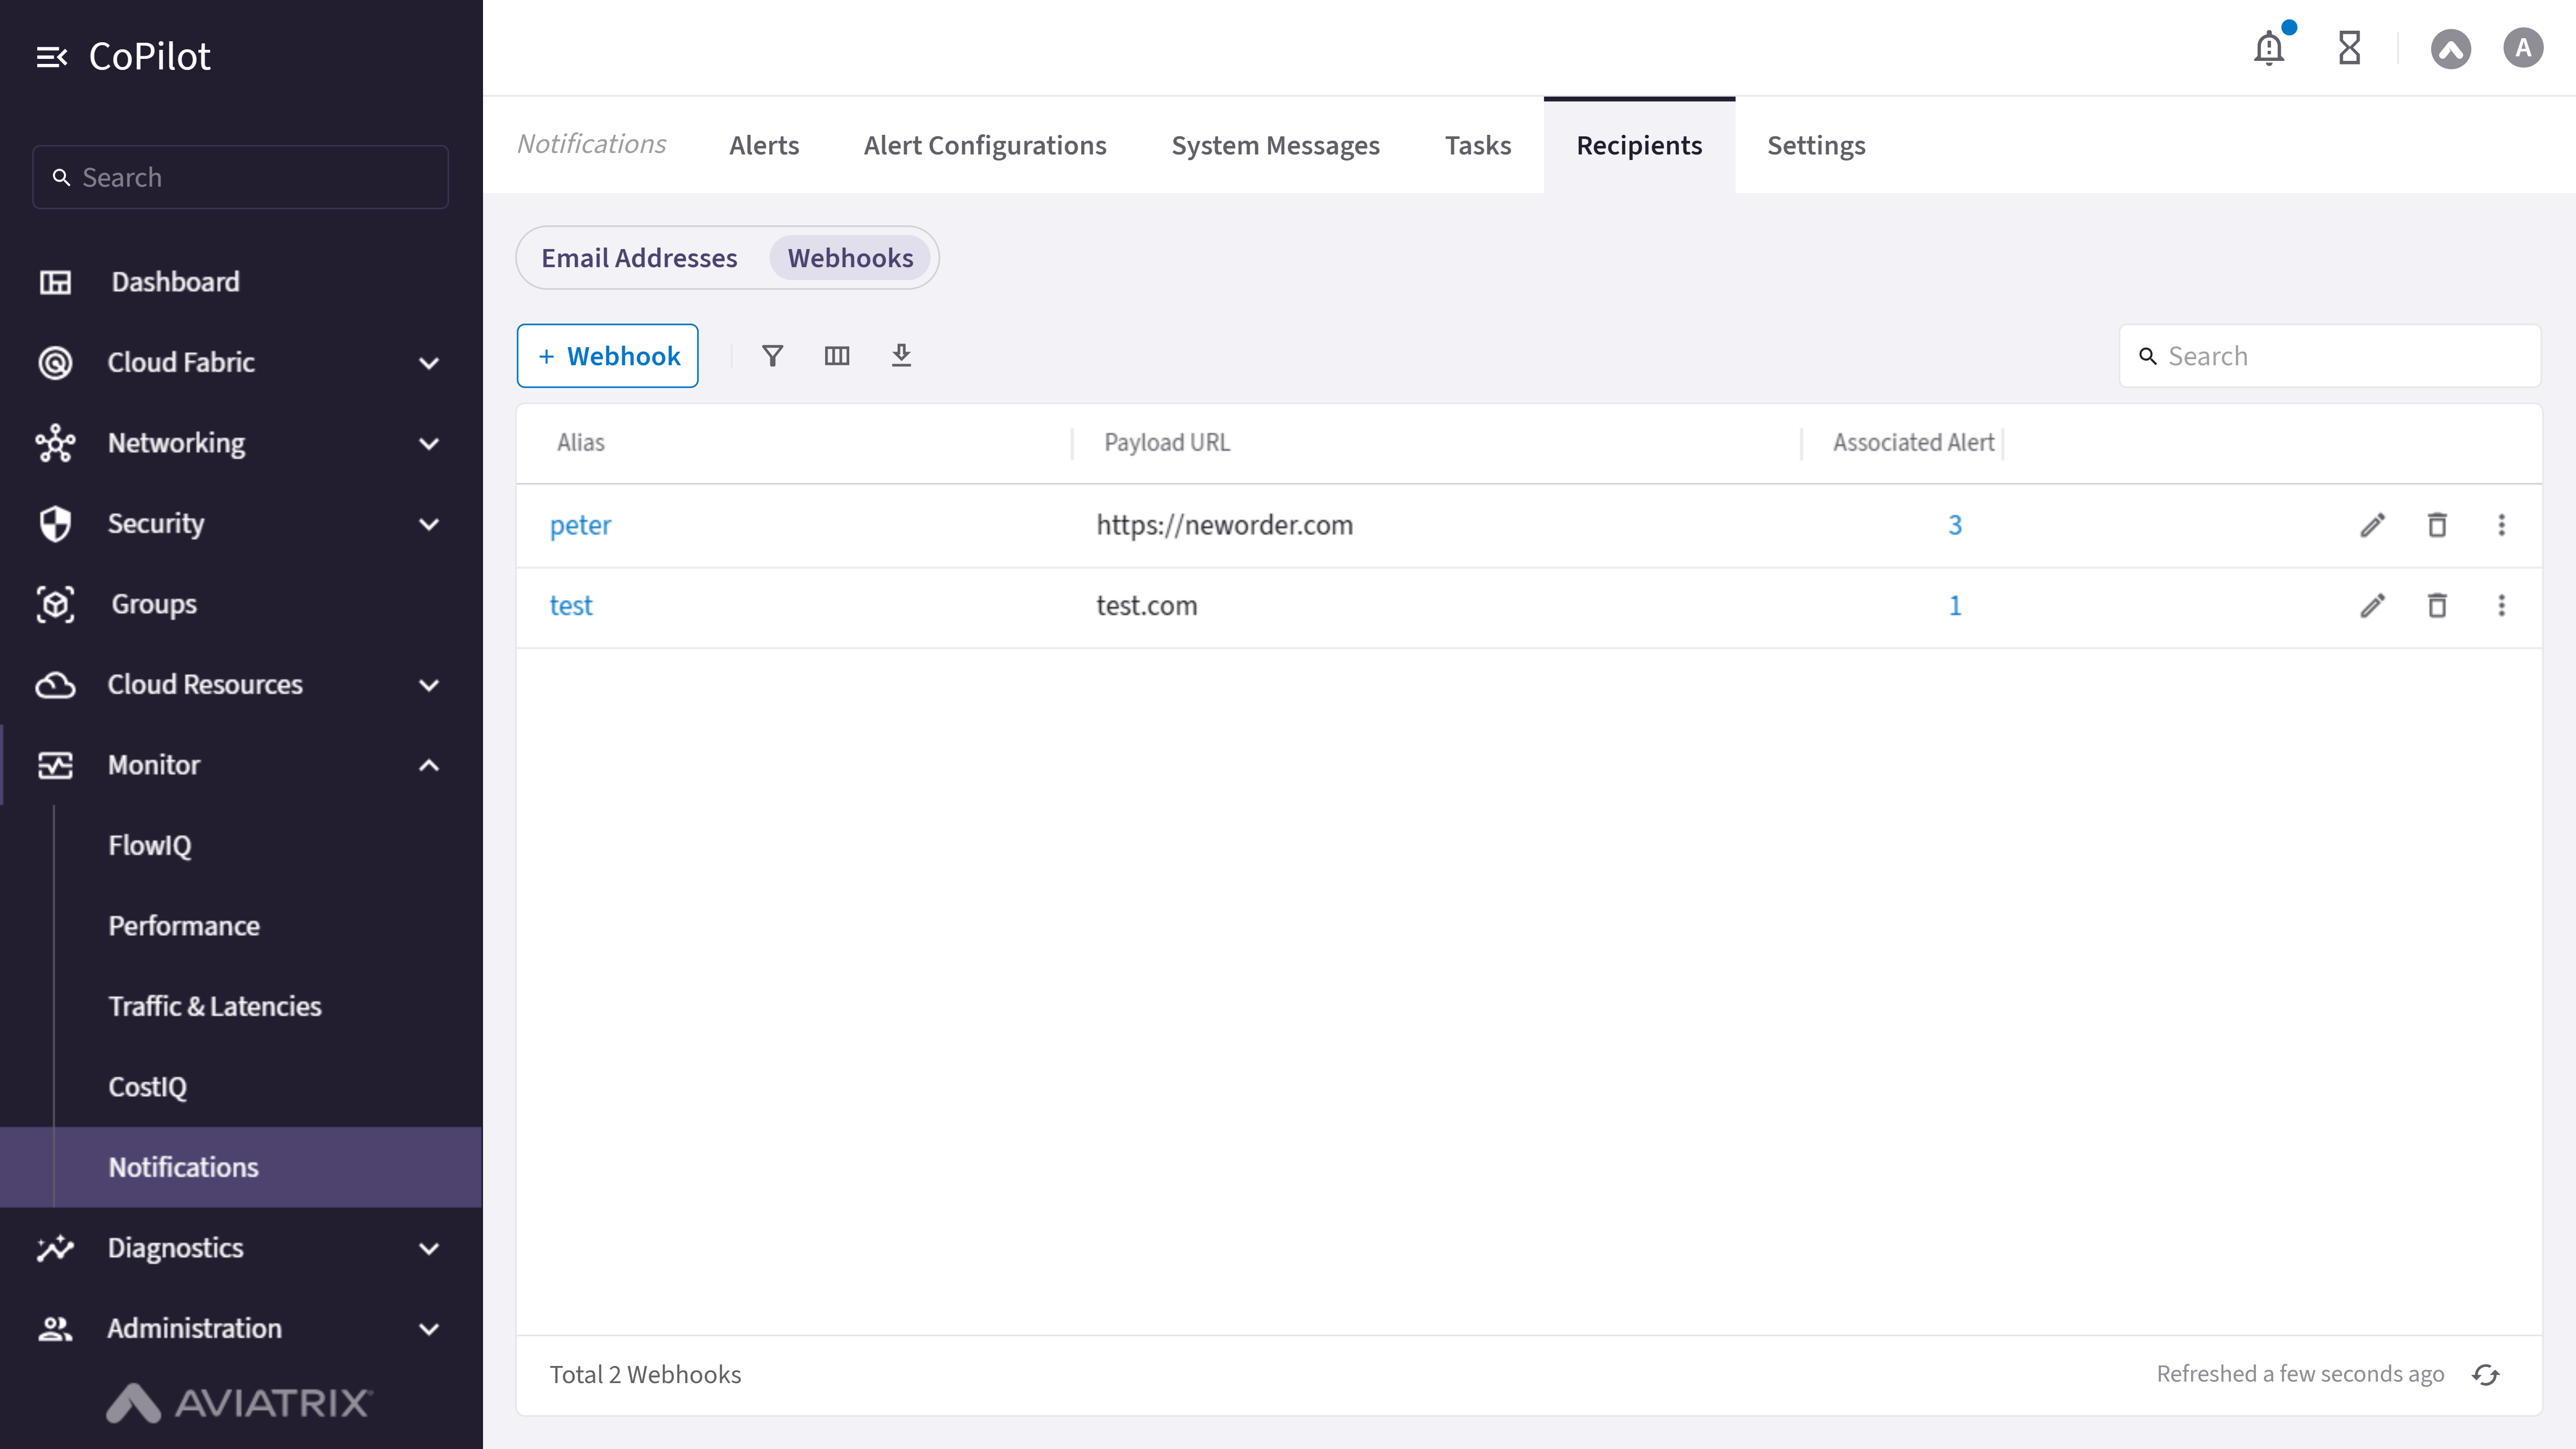This screenshot has width=2576, height=1449.
Task: Open the Tasks tab
Action: (x=1478, y=146)
